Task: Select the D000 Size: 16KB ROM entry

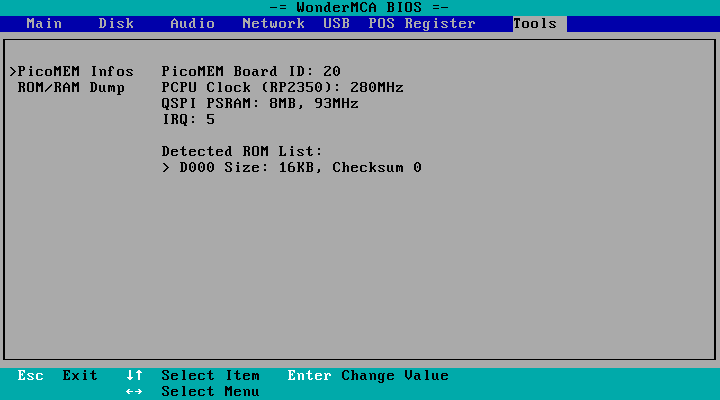Action: tap(292, 168)
